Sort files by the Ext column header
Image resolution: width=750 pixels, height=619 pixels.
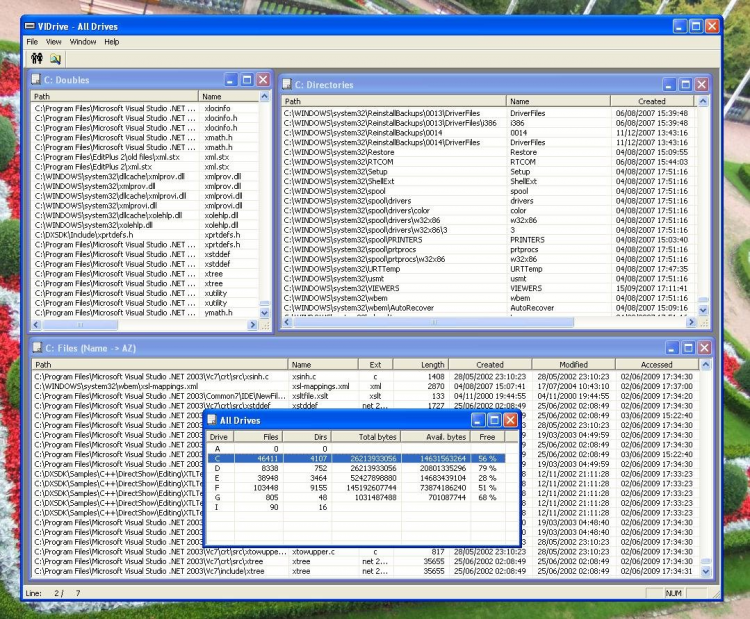pos(375,365)
